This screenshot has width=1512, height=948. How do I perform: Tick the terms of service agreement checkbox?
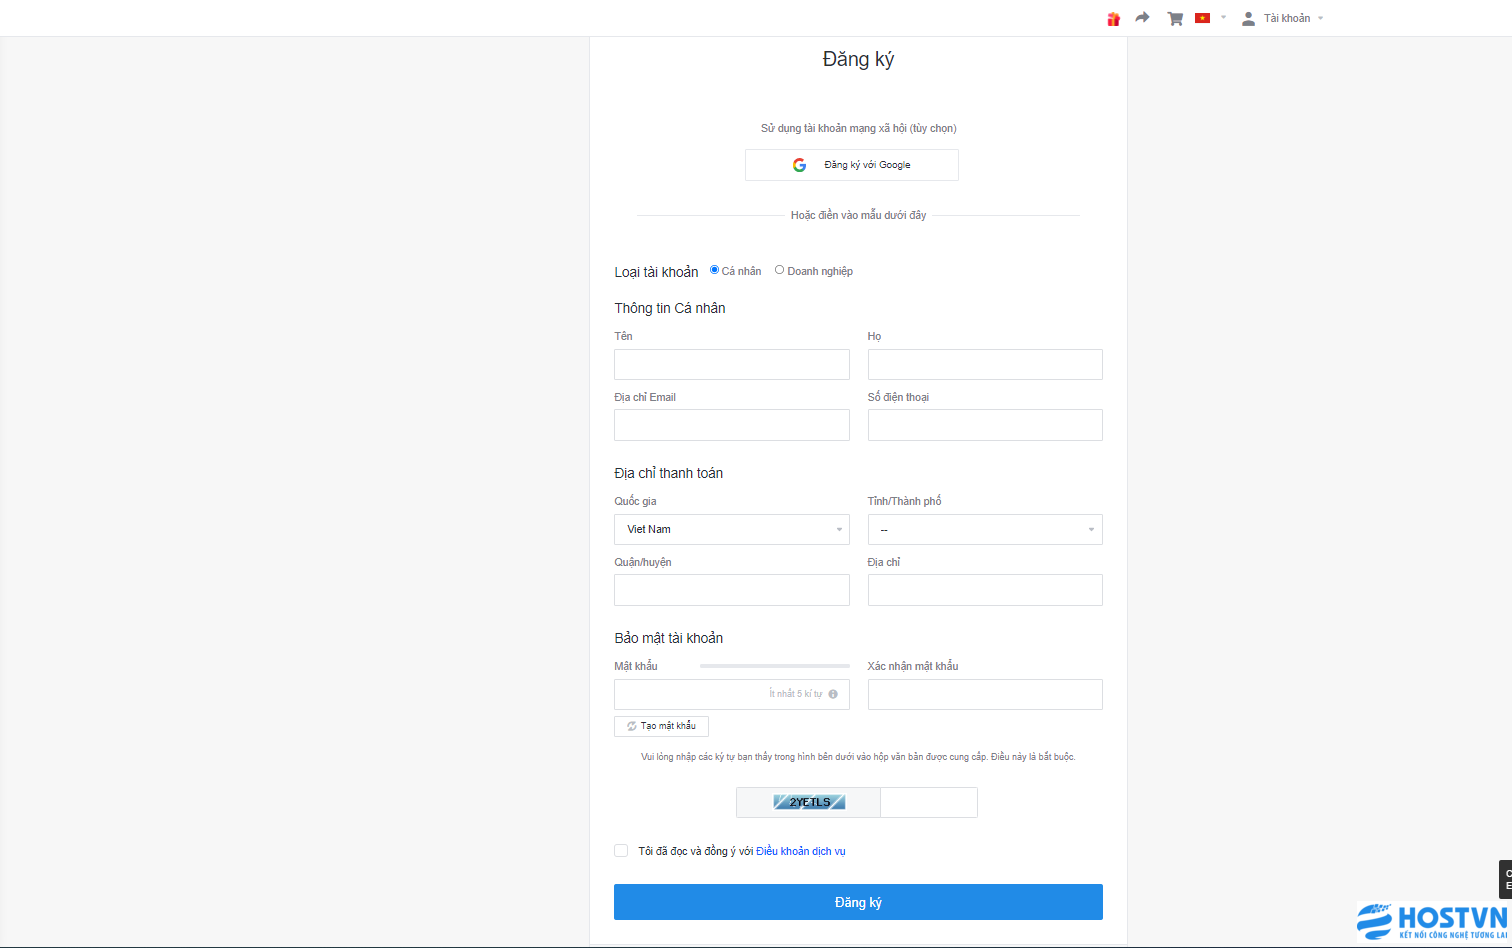tap(621, 851)
